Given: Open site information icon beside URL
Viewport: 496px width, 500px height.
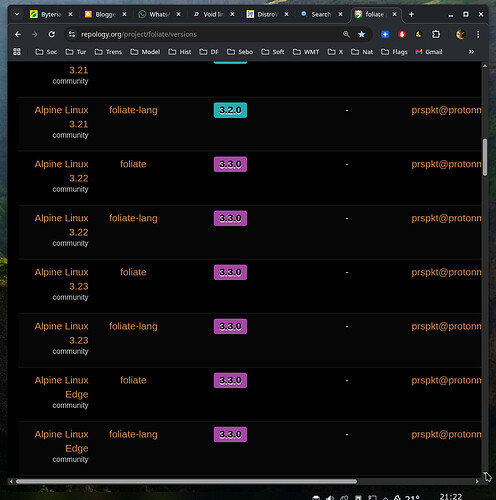Looking at the screenshot, I should (x=72, y=34).
